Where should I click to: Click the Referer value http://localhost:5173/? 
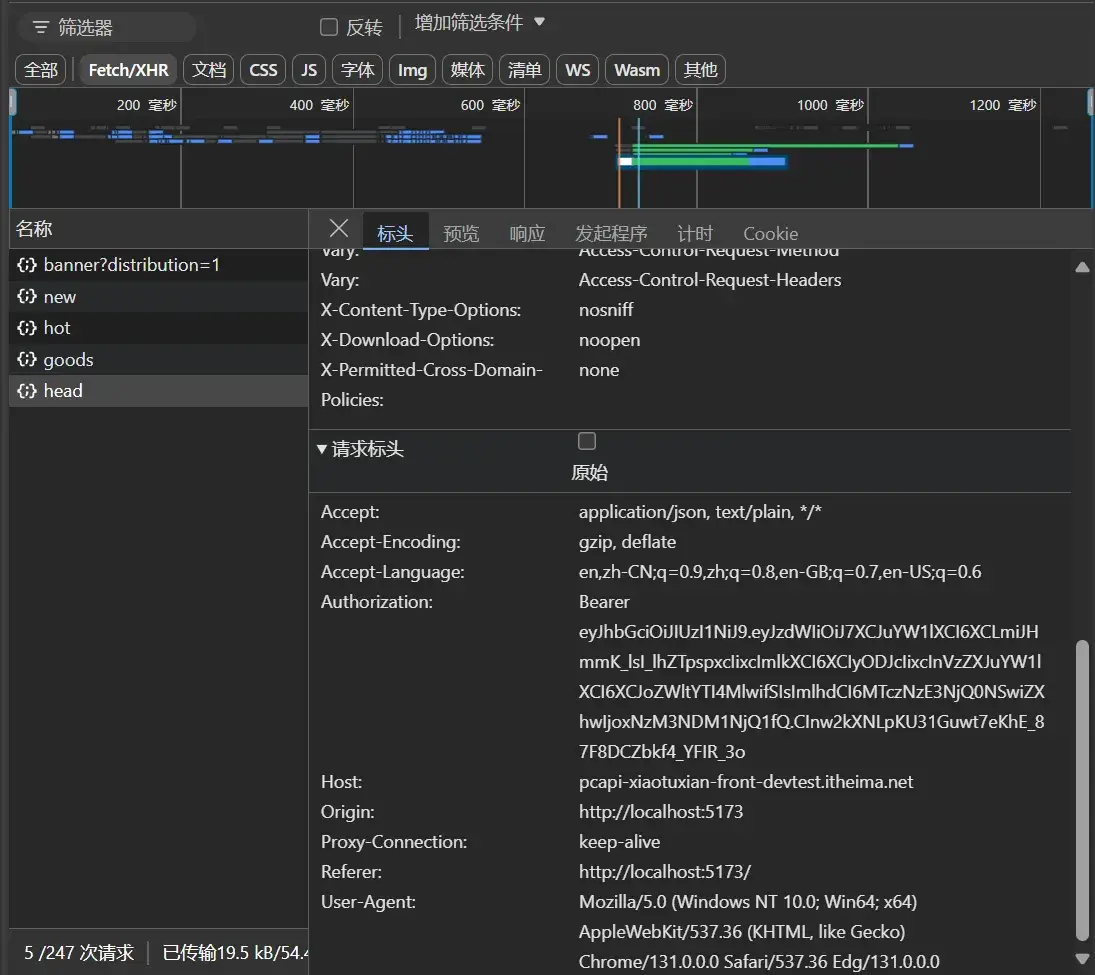pos(665,872)
